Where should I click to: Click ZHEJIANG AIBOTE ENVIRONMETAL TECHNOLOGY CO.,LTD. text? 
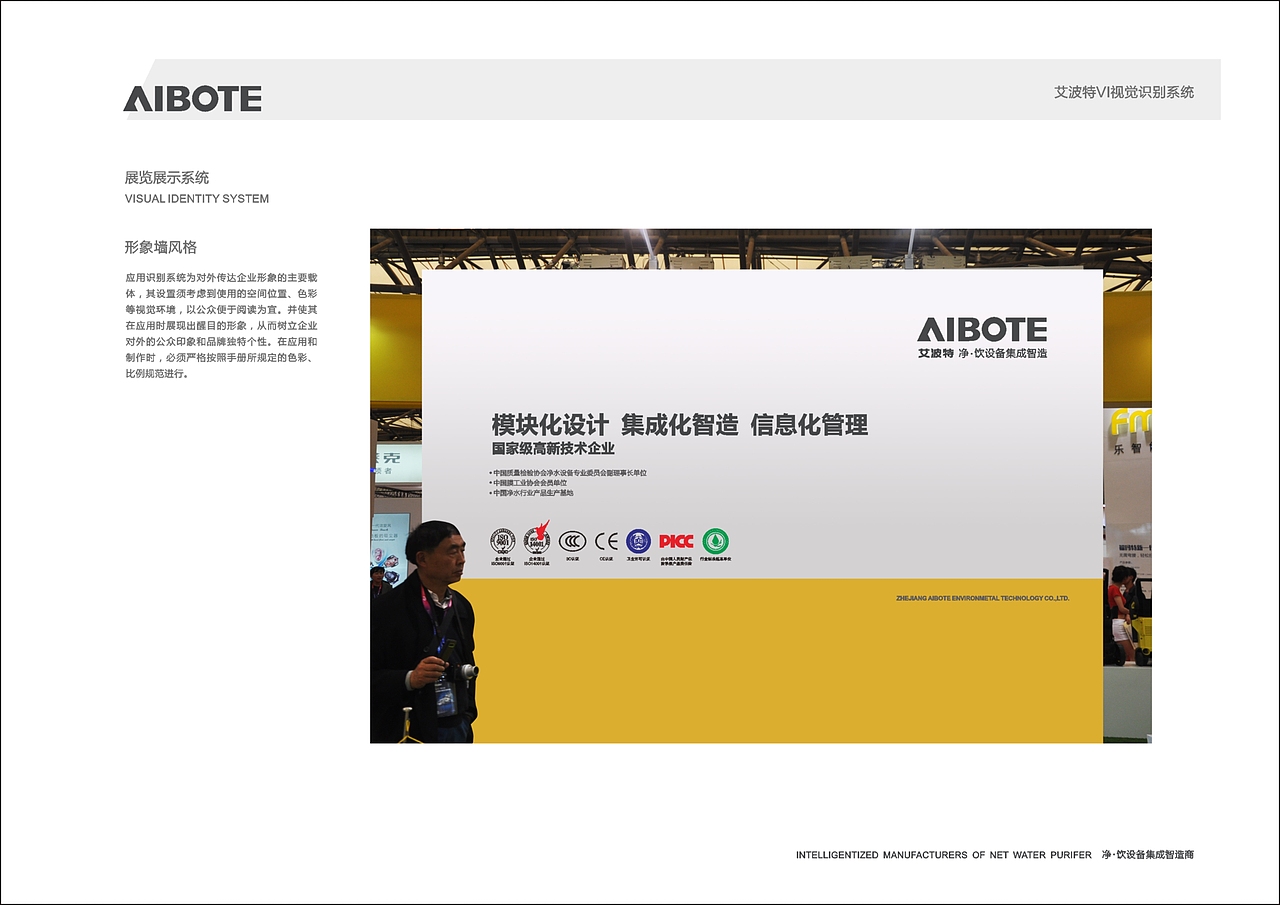(x=983, y=598)
